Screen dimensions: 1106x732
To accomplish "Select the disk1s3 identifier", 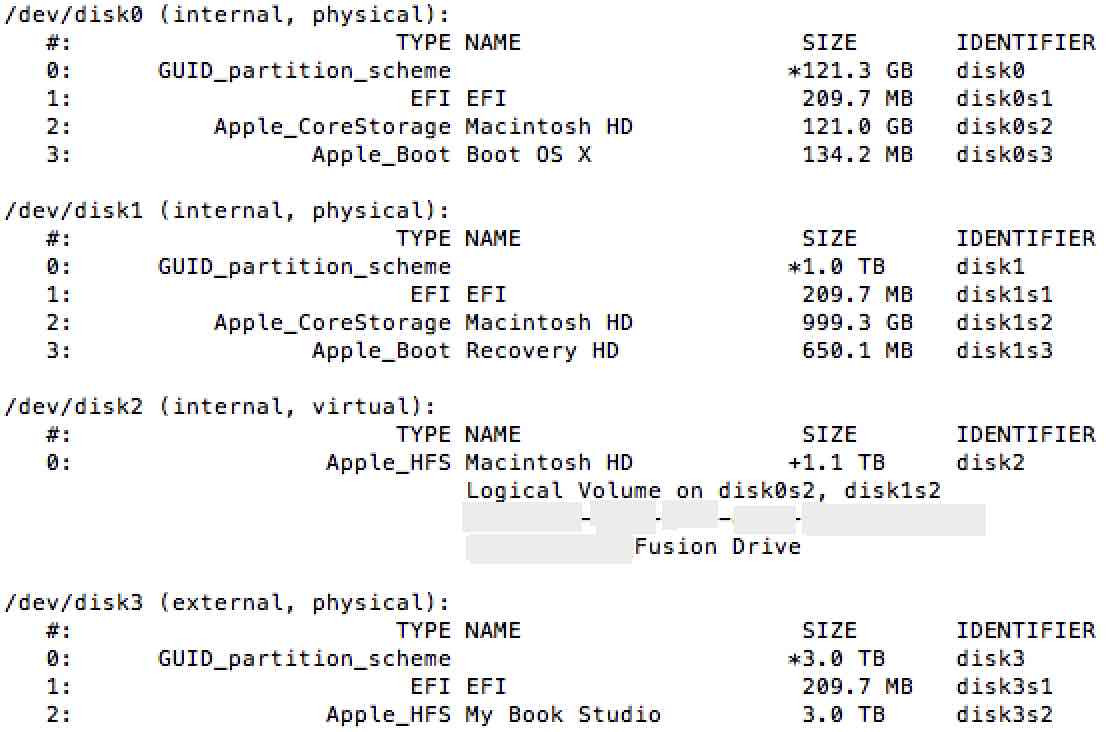I will point(1004,351).
